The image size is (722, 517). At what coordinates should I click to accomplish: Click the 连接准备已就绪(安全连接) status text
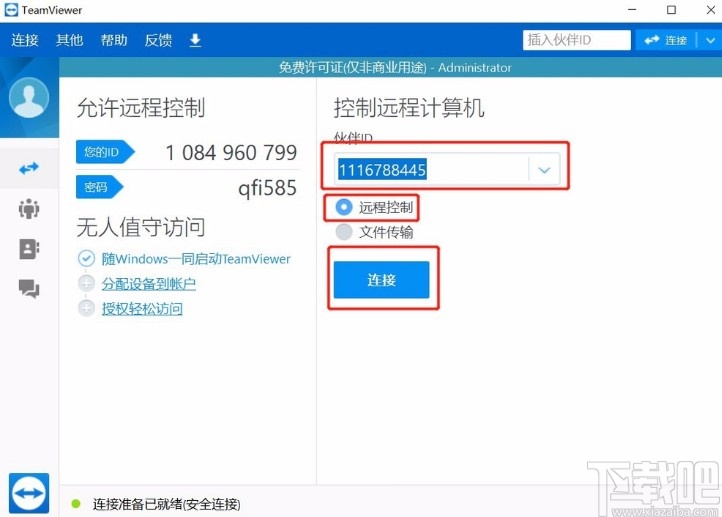pos(167,505)
